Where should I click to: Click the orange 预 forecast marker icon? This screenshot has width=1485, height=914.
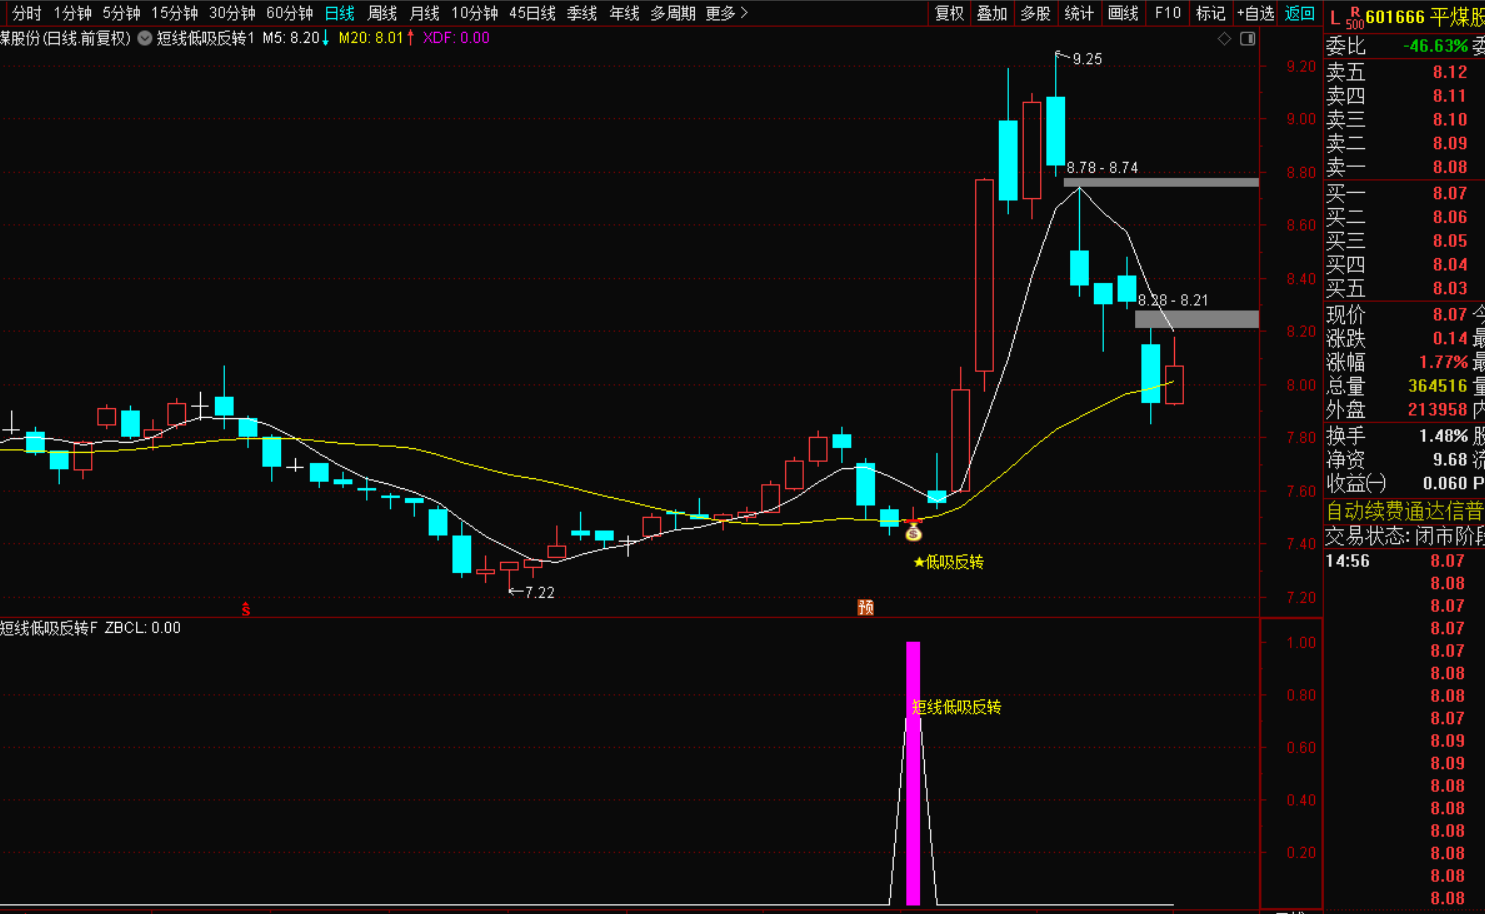[865, 607]
